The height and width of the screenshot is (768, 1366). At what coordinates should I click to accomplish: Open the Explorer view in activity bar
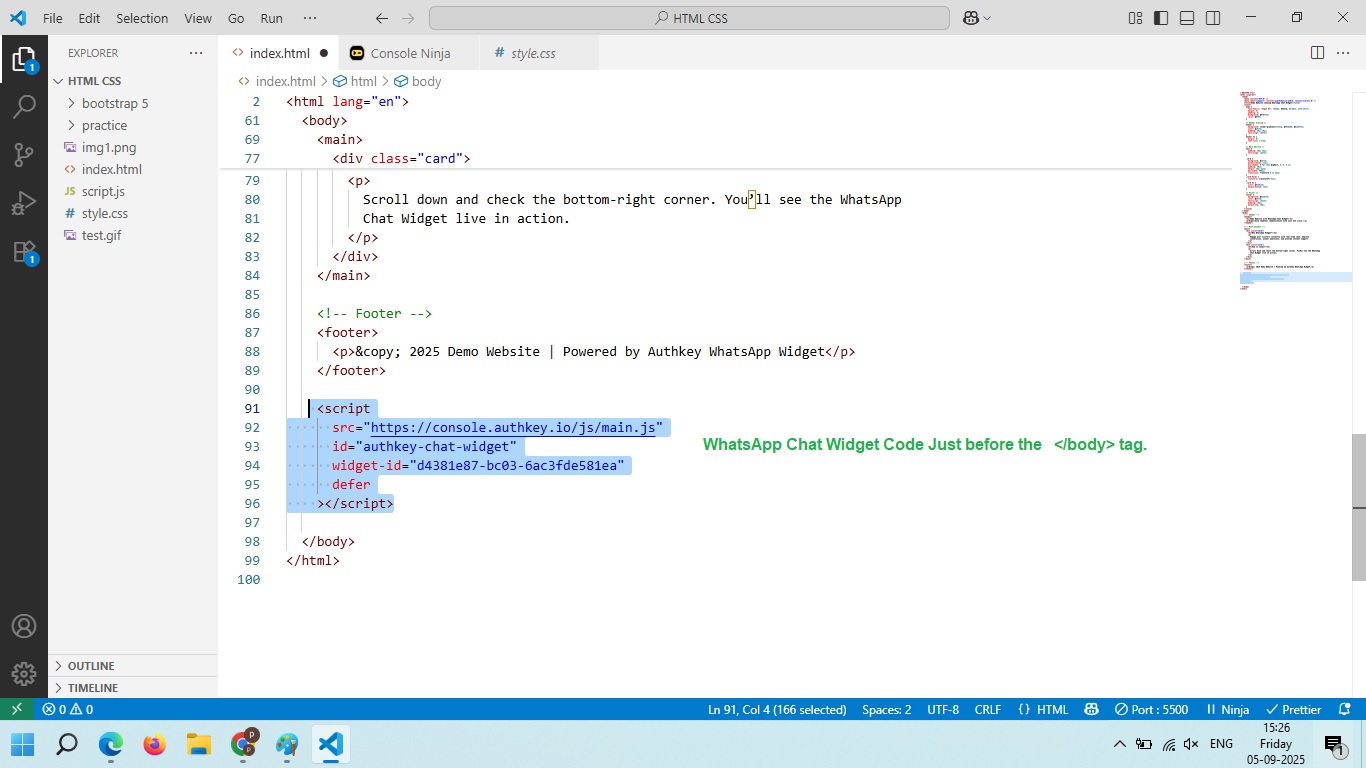24,59
